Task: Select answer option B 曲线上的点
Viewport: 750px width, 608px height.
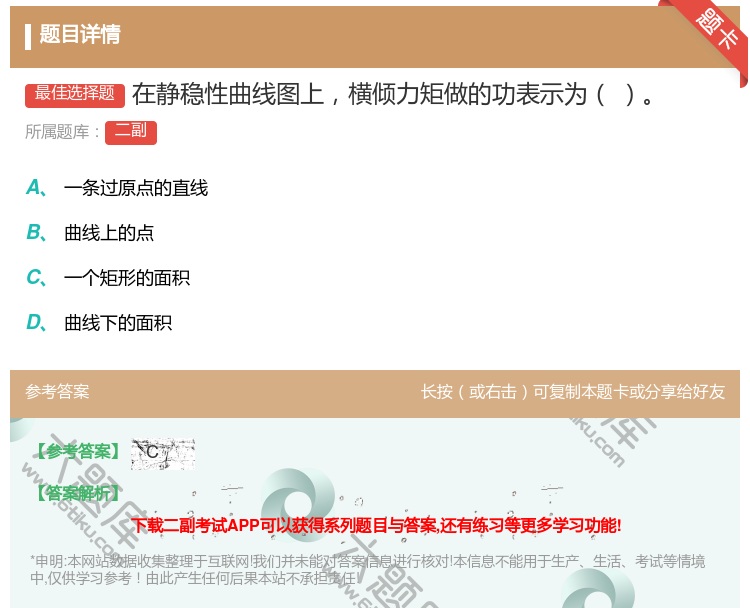Action: click(x=109, y=233)
